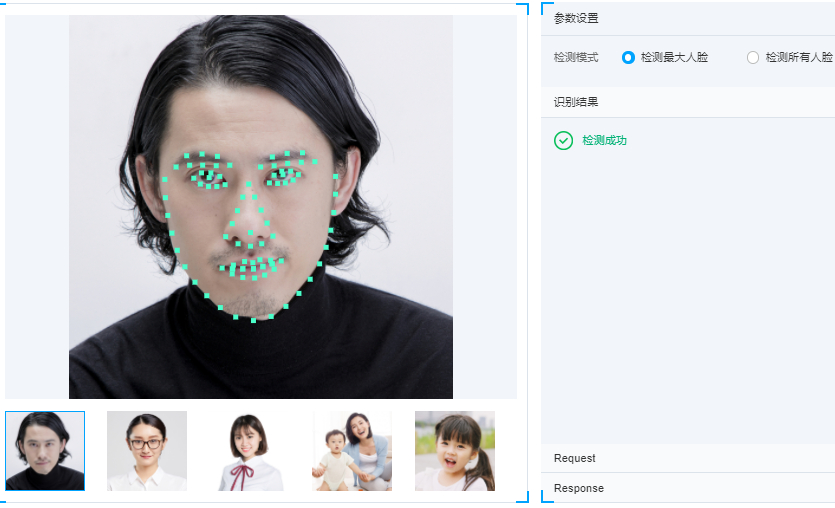Choose the long-haired man sample thumbnail
Screen dimensions: 835x508
click(x=45, y=450)
